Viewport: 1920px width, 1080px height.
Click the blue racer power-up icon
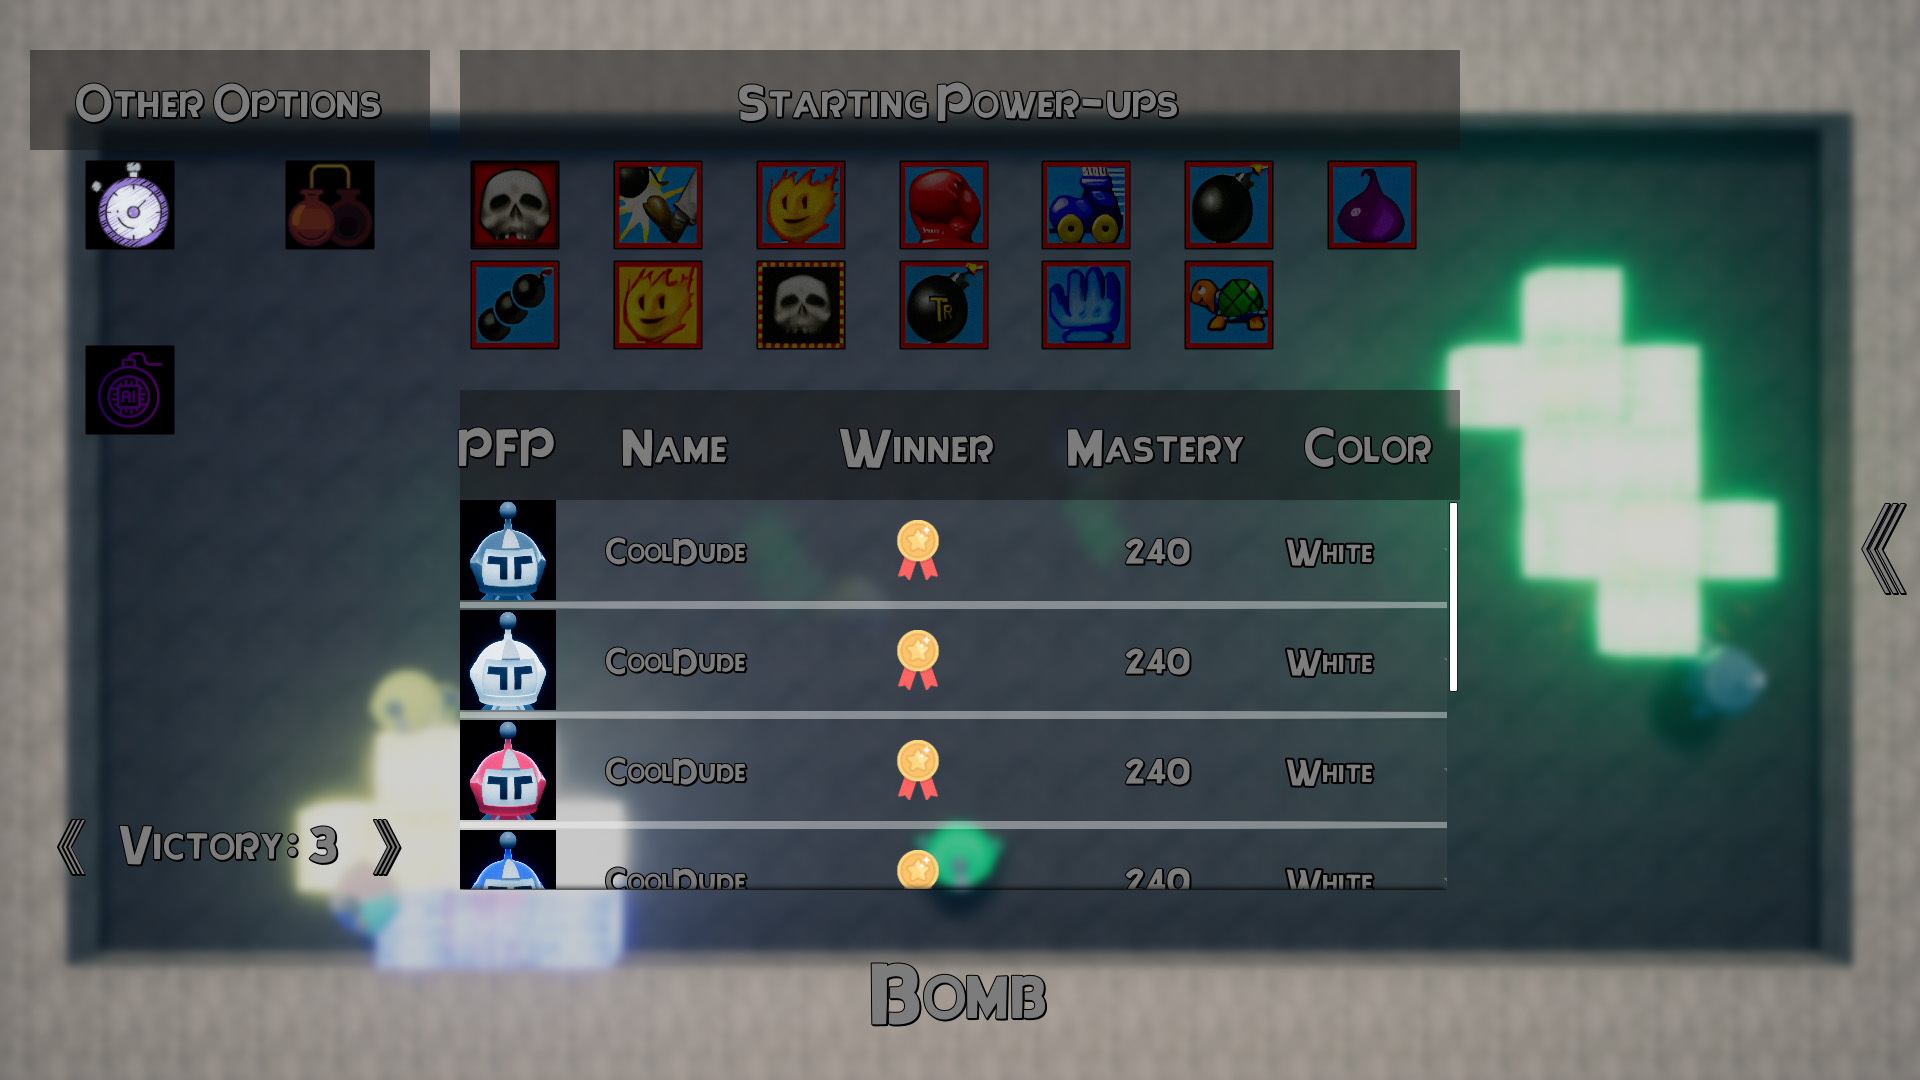coord(1085,204)
